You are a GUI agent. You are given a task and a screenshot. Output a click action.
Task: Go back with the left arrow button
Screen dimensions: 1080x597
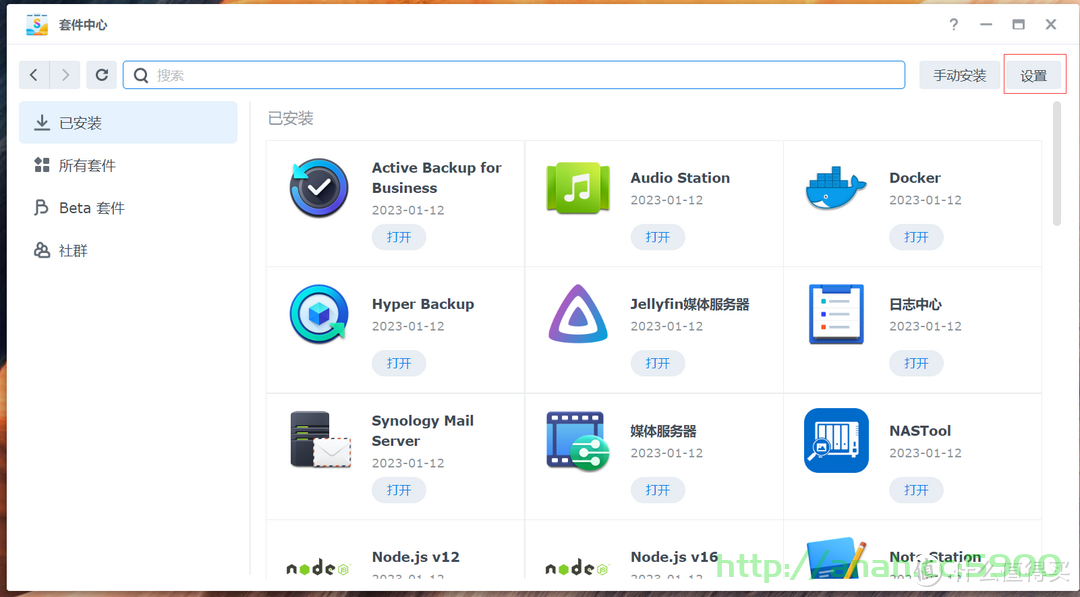pyautogui.click(x=34, y=75)
